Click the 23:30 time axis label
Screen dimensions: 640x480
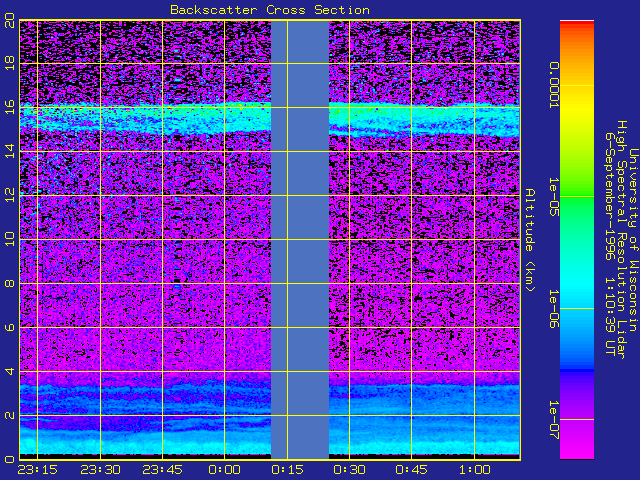100,470
